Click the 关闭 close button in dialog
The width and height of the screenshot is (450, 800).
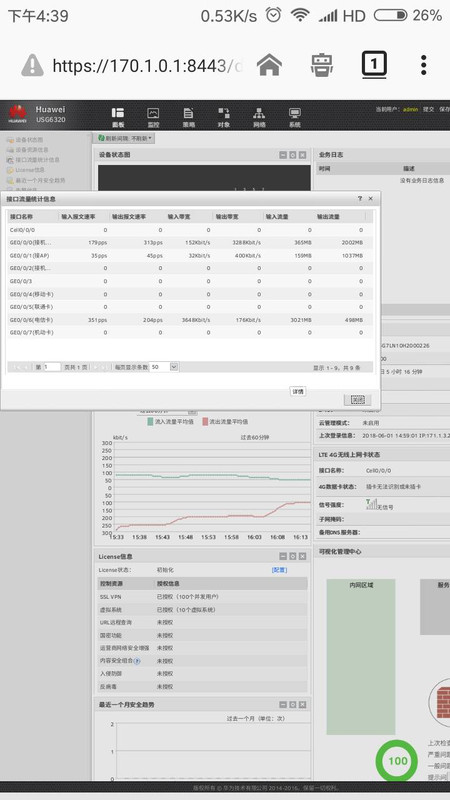point(357,400)
